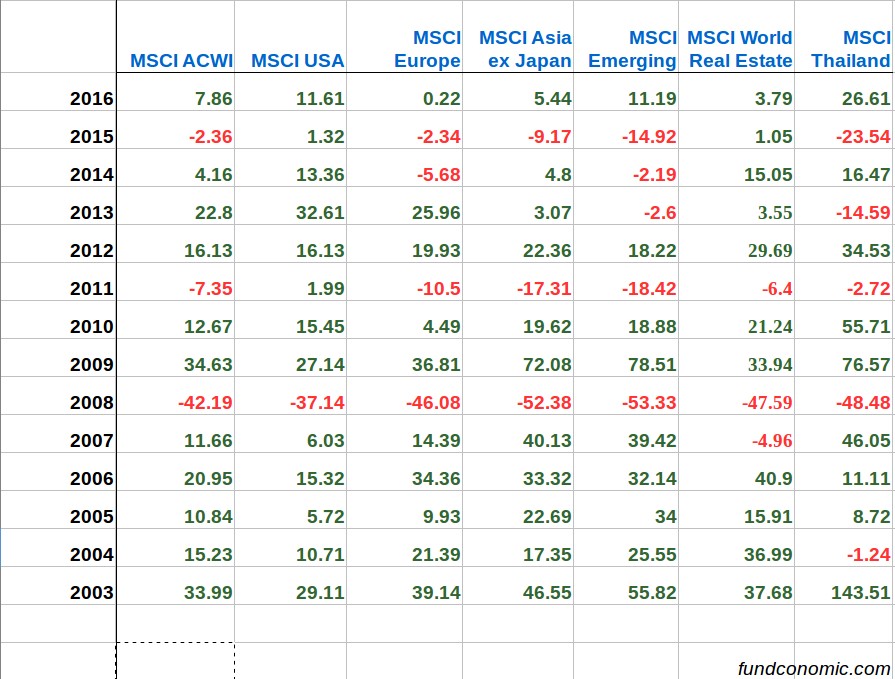
Task: Select MSCI USA 2013 value 32.61
Action: coord(320,213)
